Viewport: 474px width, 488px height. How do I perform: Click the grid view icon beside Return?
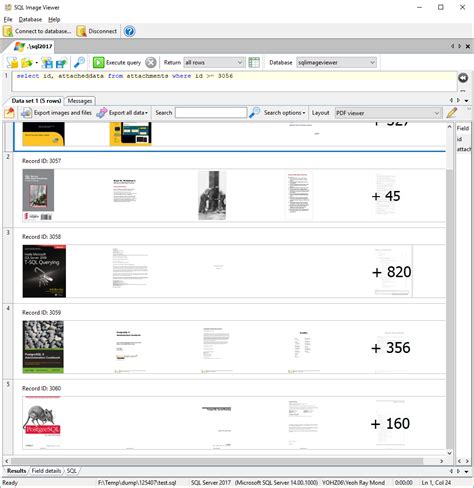point(254,62)
